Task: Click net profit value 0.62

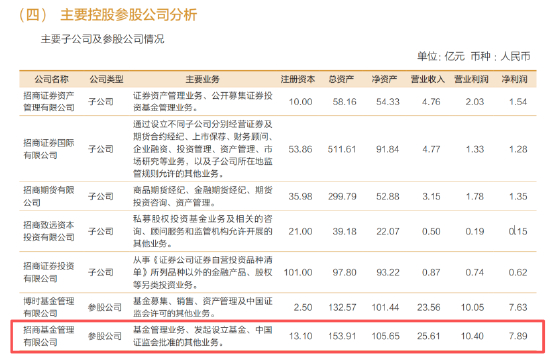Action: [518, 273]
